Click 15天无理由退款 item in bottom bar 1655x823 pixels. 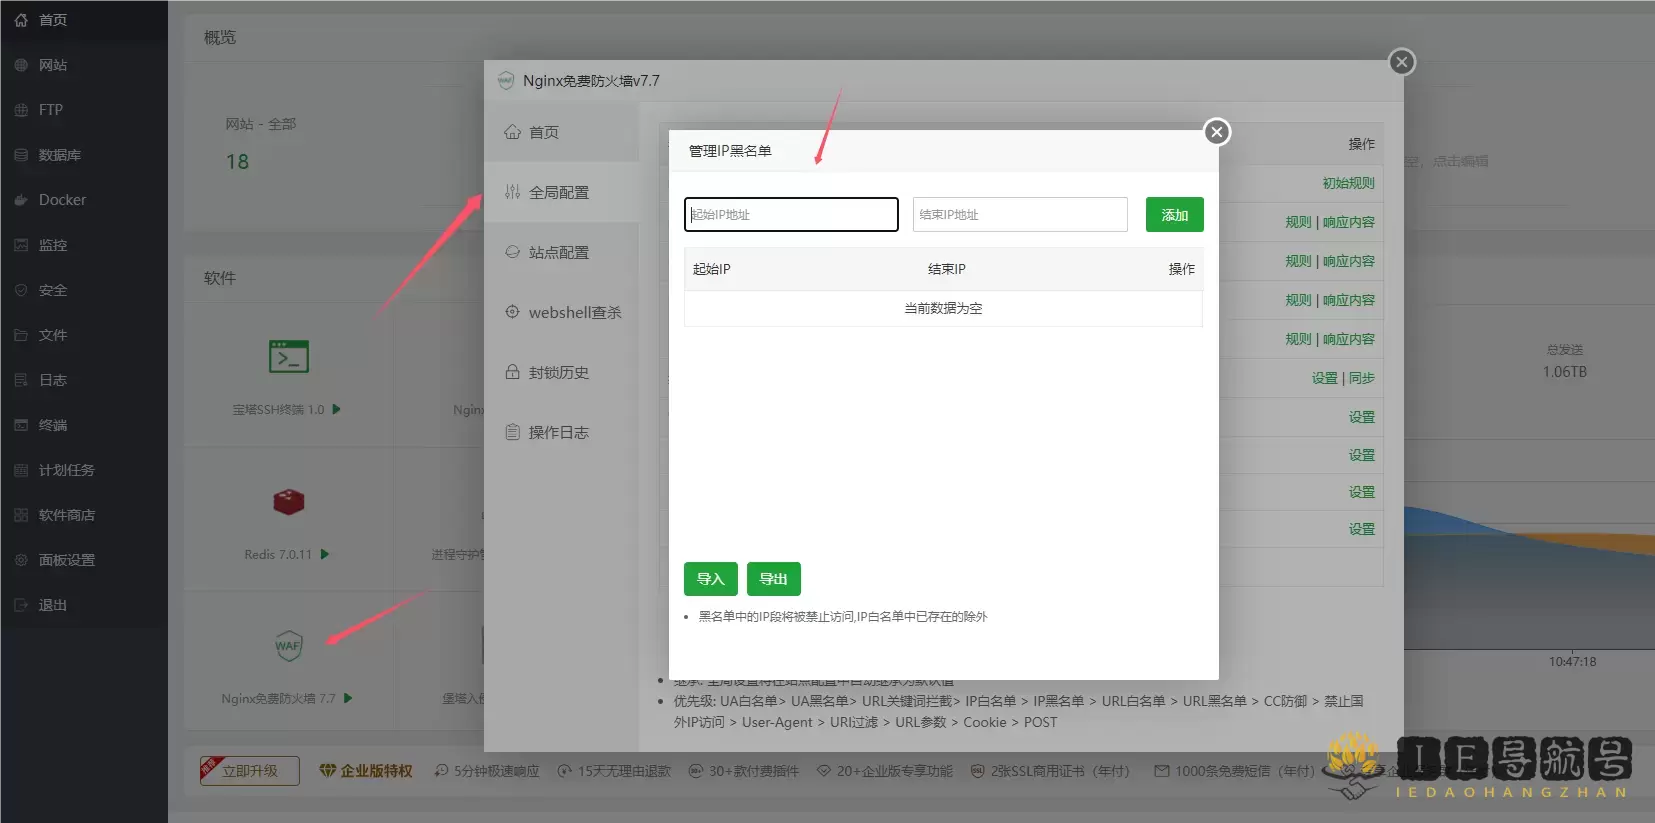click(614, 771)
